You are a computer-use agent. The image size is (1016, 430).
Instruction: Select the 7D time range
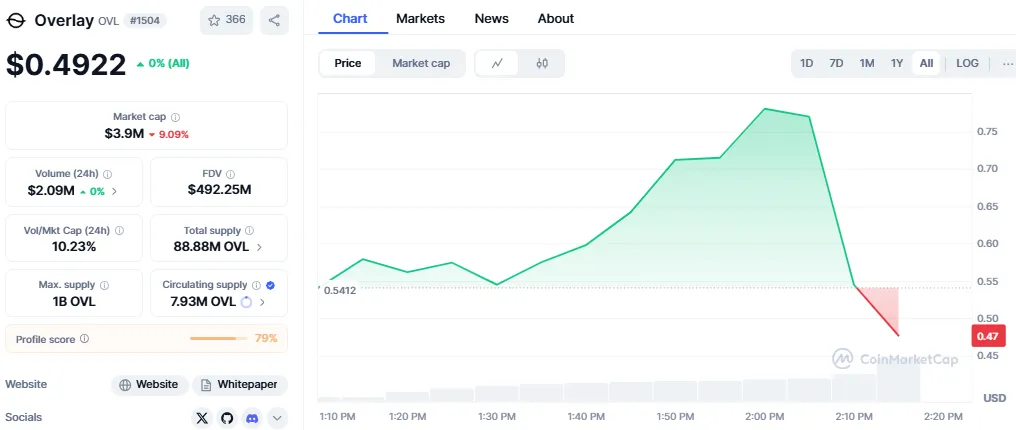coord(836,63)
